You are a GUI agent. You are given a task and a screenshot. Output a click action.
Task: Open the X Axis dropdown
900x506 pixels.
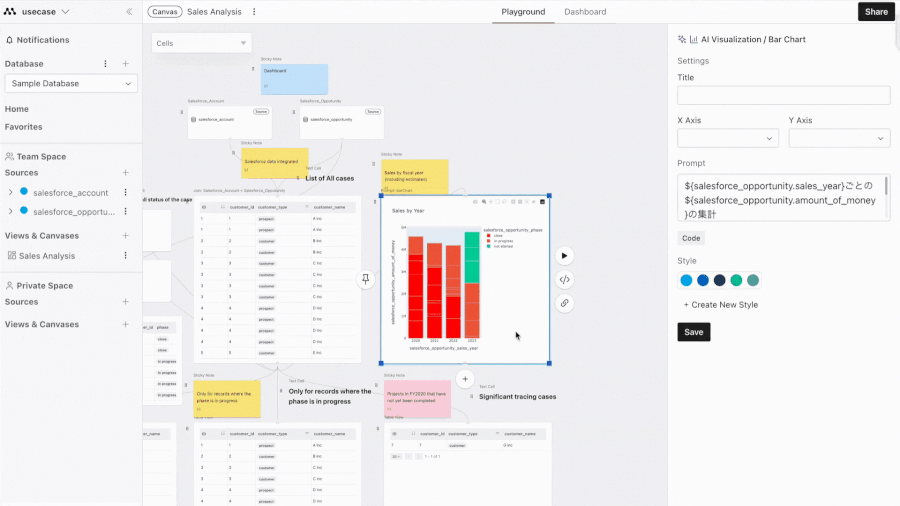(x=728, y=138)
